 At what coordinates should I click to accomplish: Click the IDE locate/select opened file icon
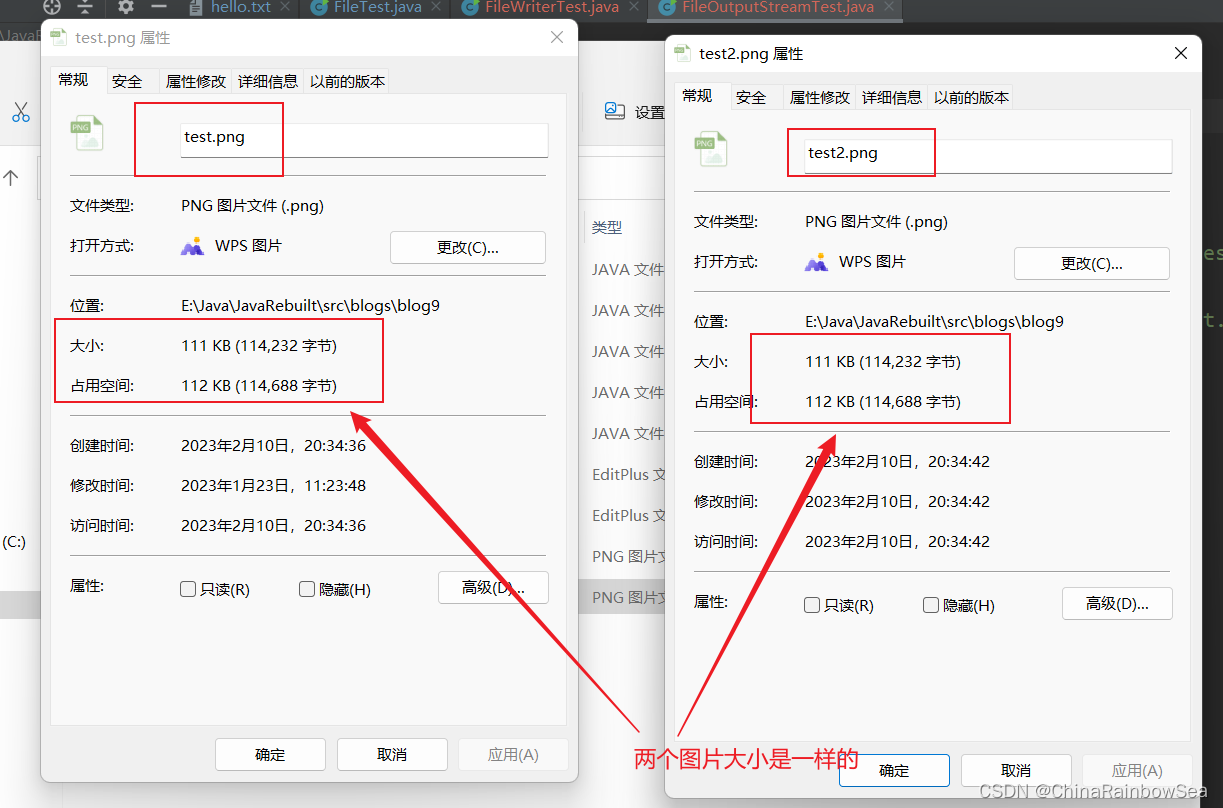(52, 6)
